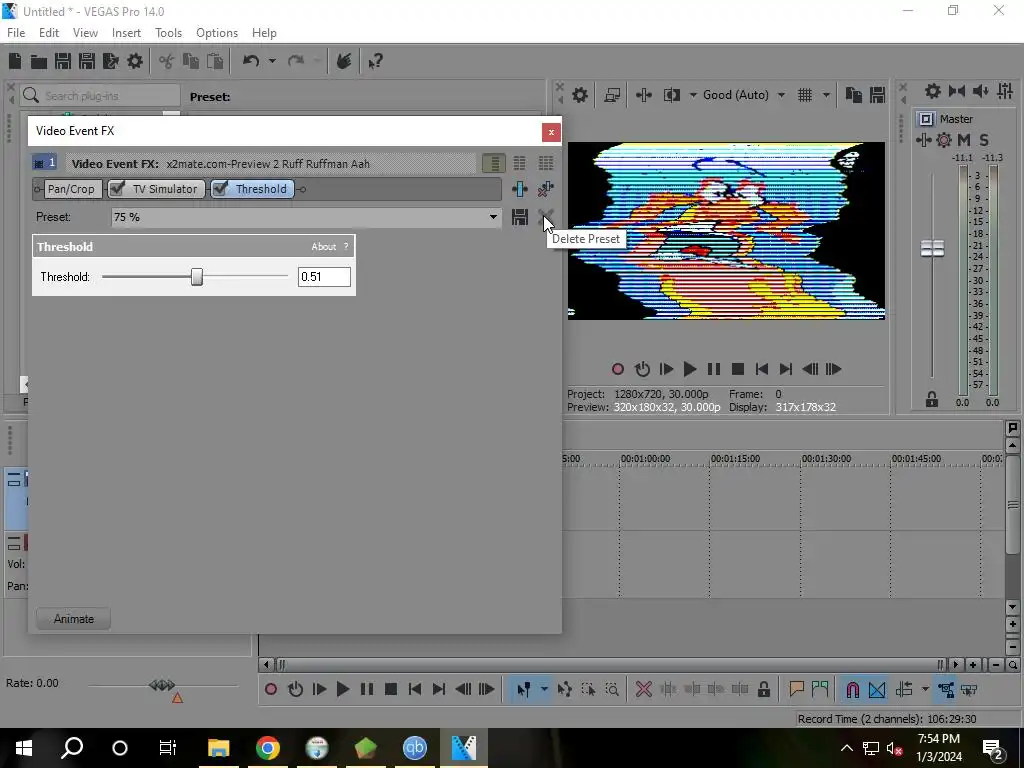Screen dimensions: 1024x768
Task: Open the Edit menu
Action: 49,33
